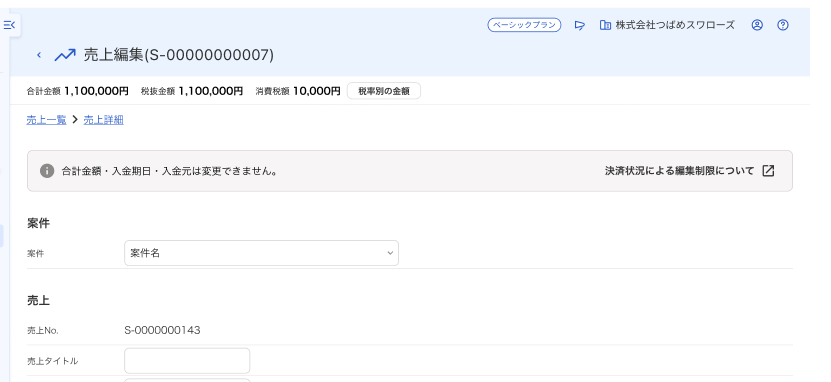Click the info icon in notice banner
The image size is (831, 382).
pyautogui.click(x=47, y=171)
